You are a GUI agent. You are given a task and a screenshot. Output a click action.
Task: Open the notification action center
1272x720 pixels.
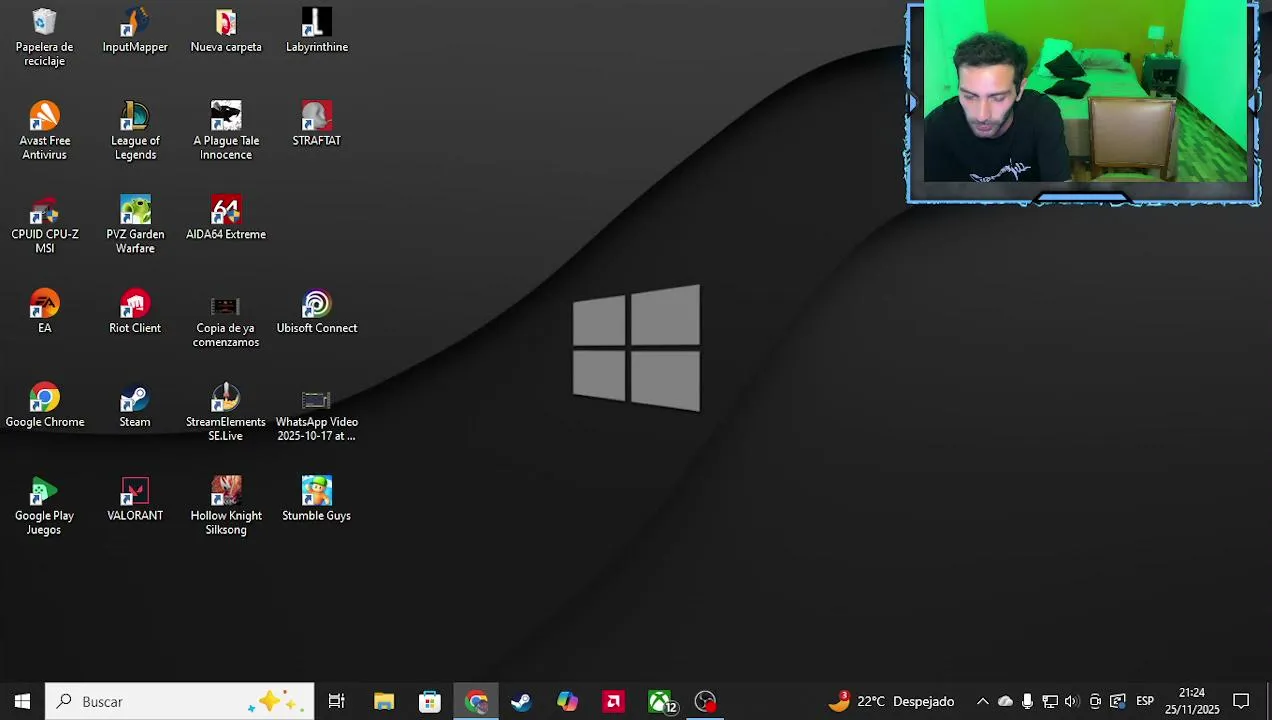pos(1241,701)
